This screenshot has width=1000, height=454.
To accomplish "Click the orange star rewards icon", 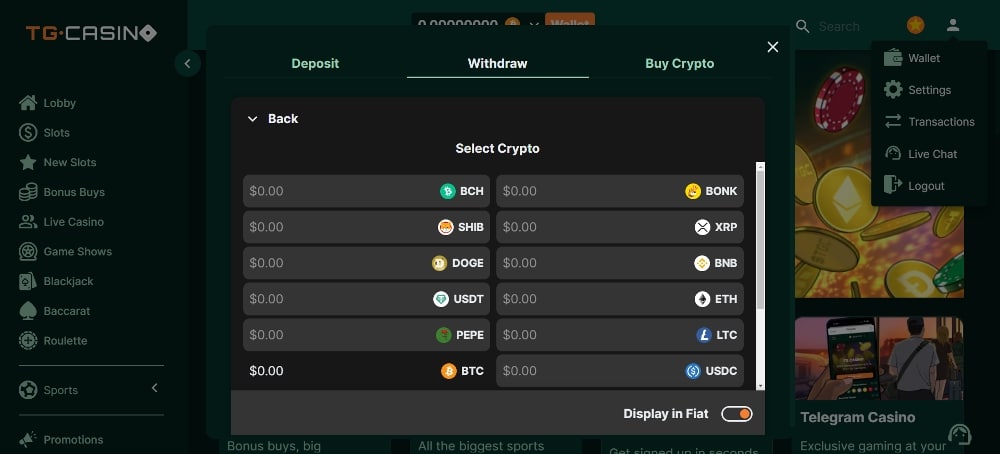I will click(915, 25).
